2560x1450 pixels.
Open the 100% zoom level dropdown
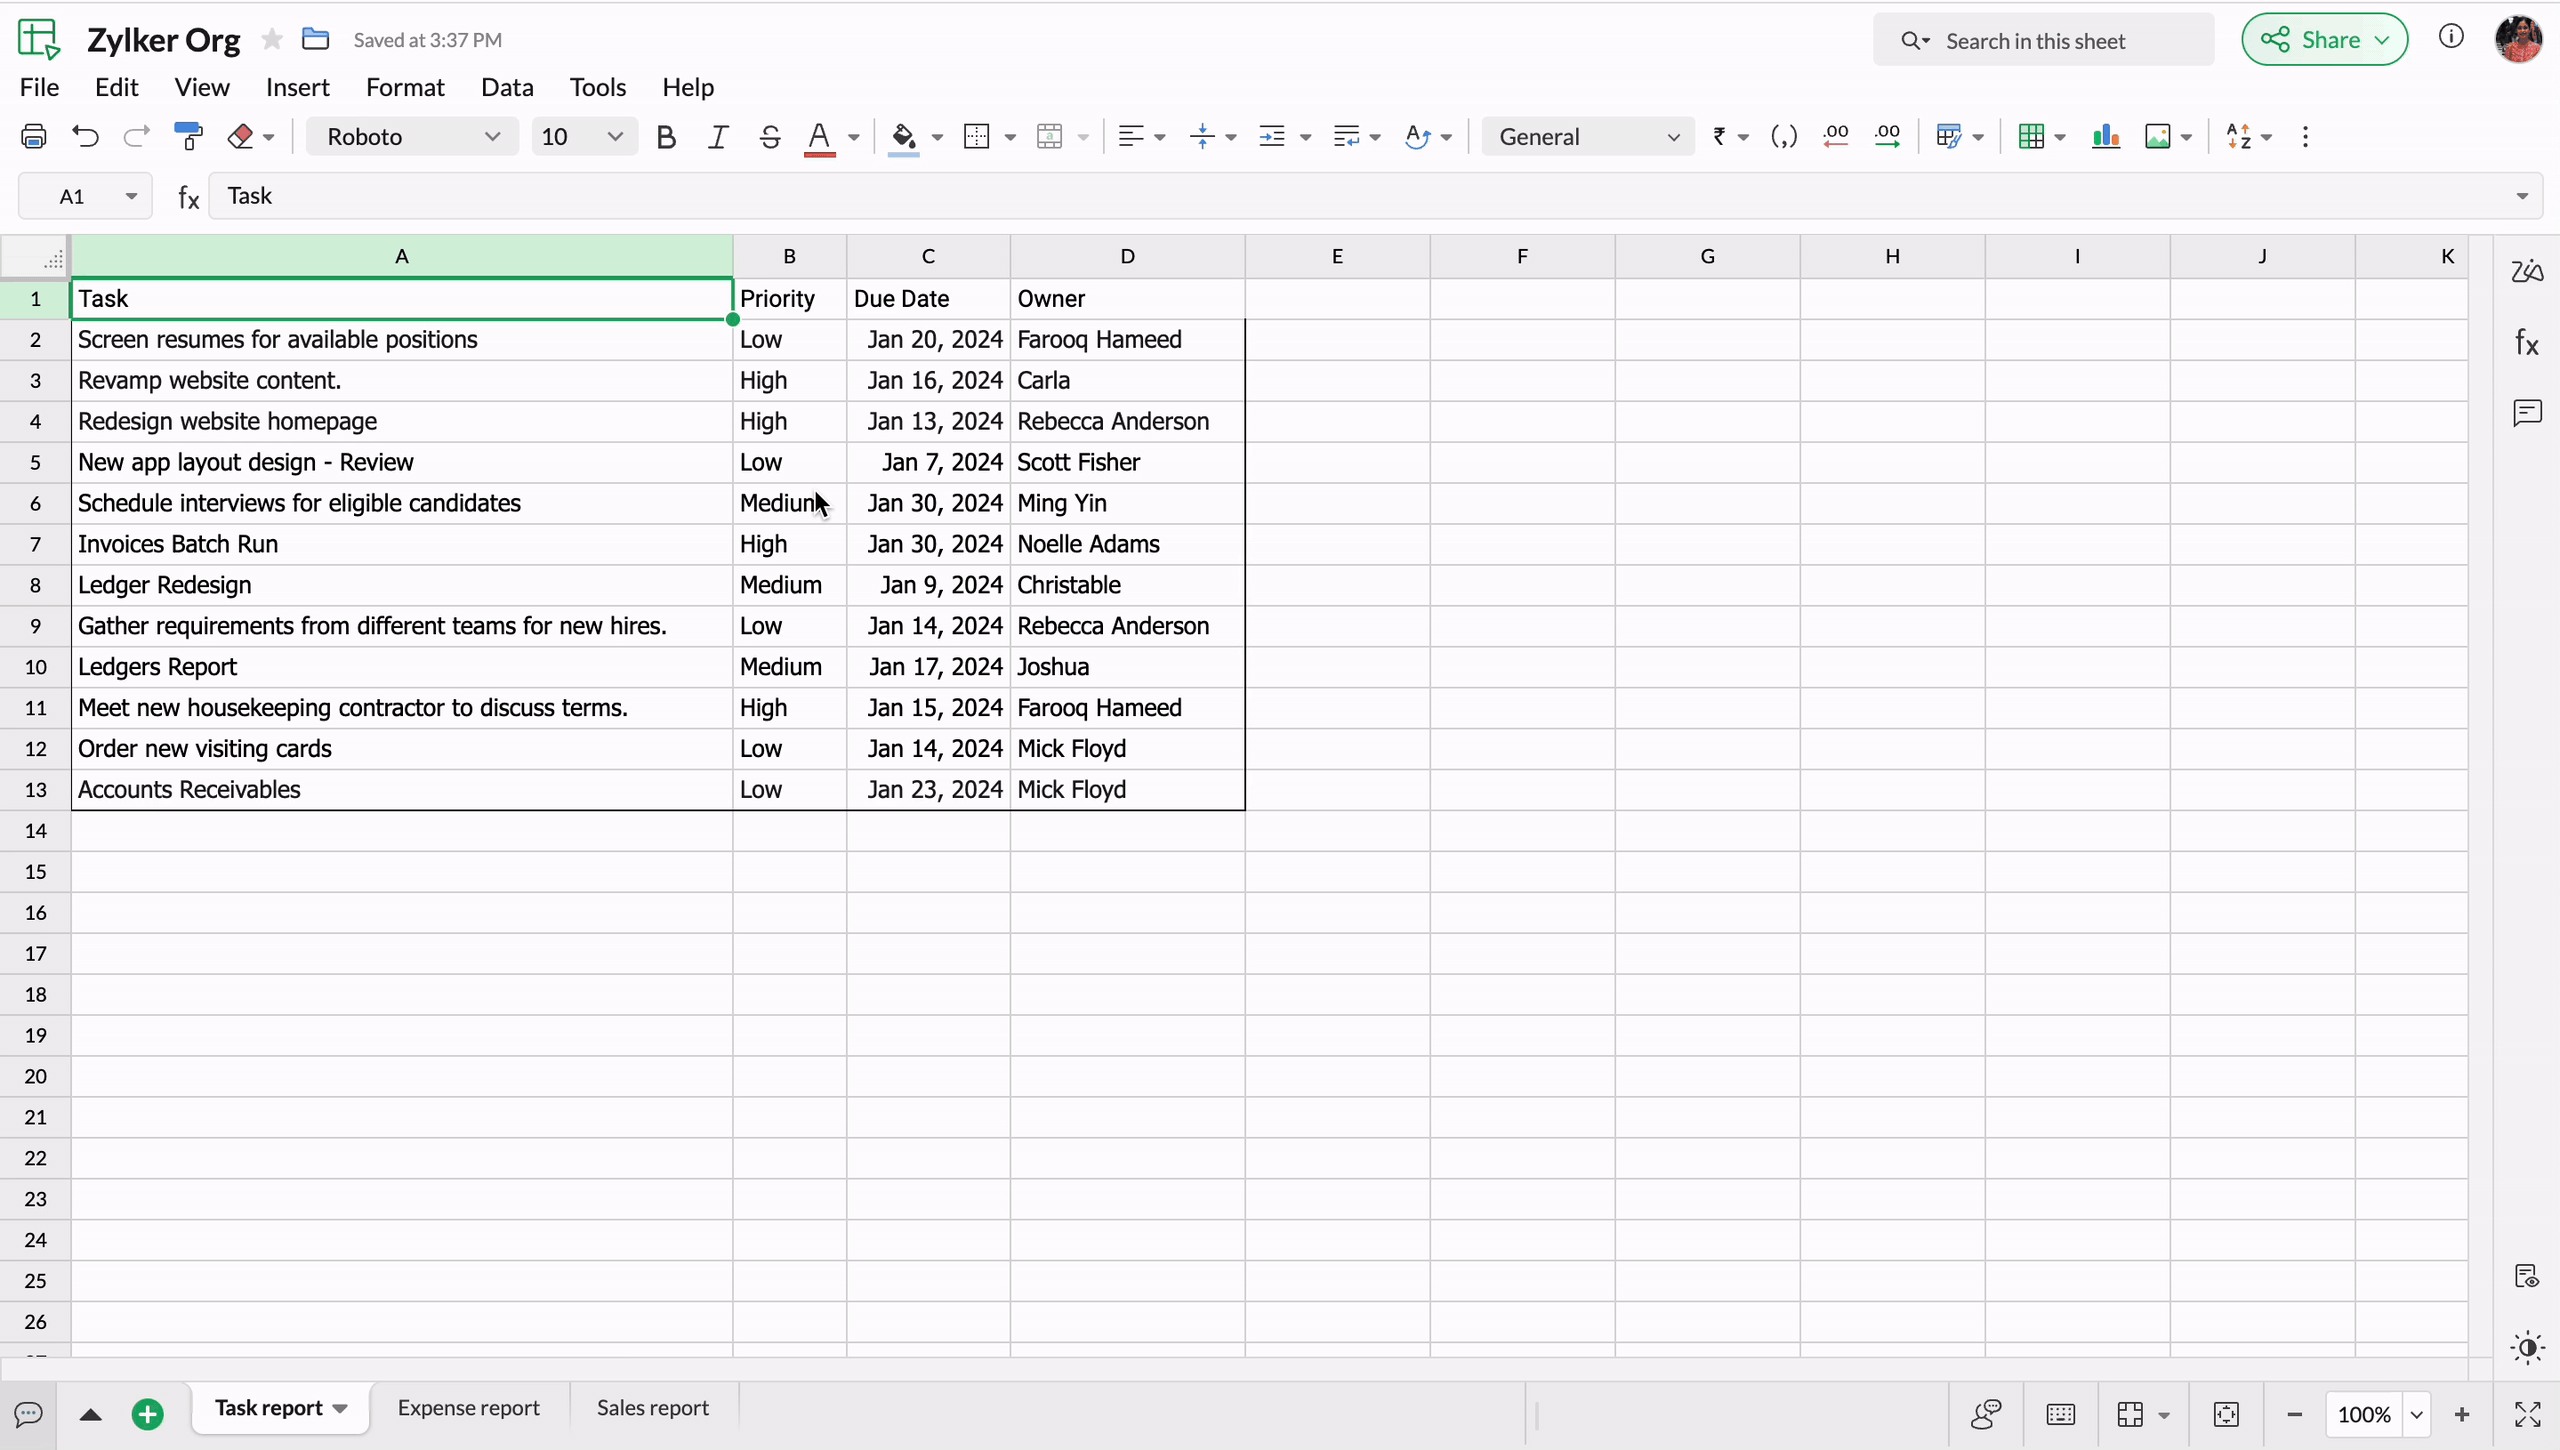click(x=2417, y=1414)
